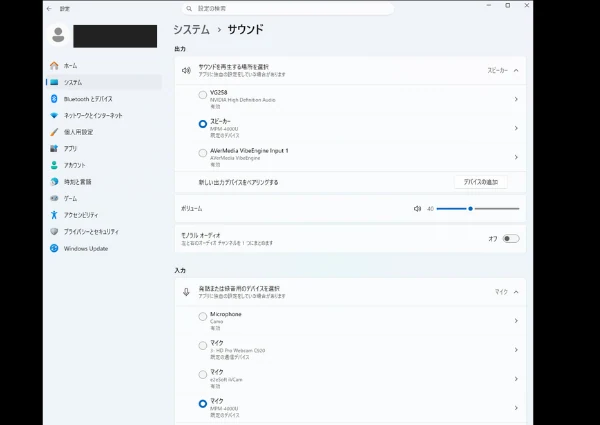This screenshot has height=425, width=600.
Task: Collapse the output device list chevron
Action: (516, 70)
